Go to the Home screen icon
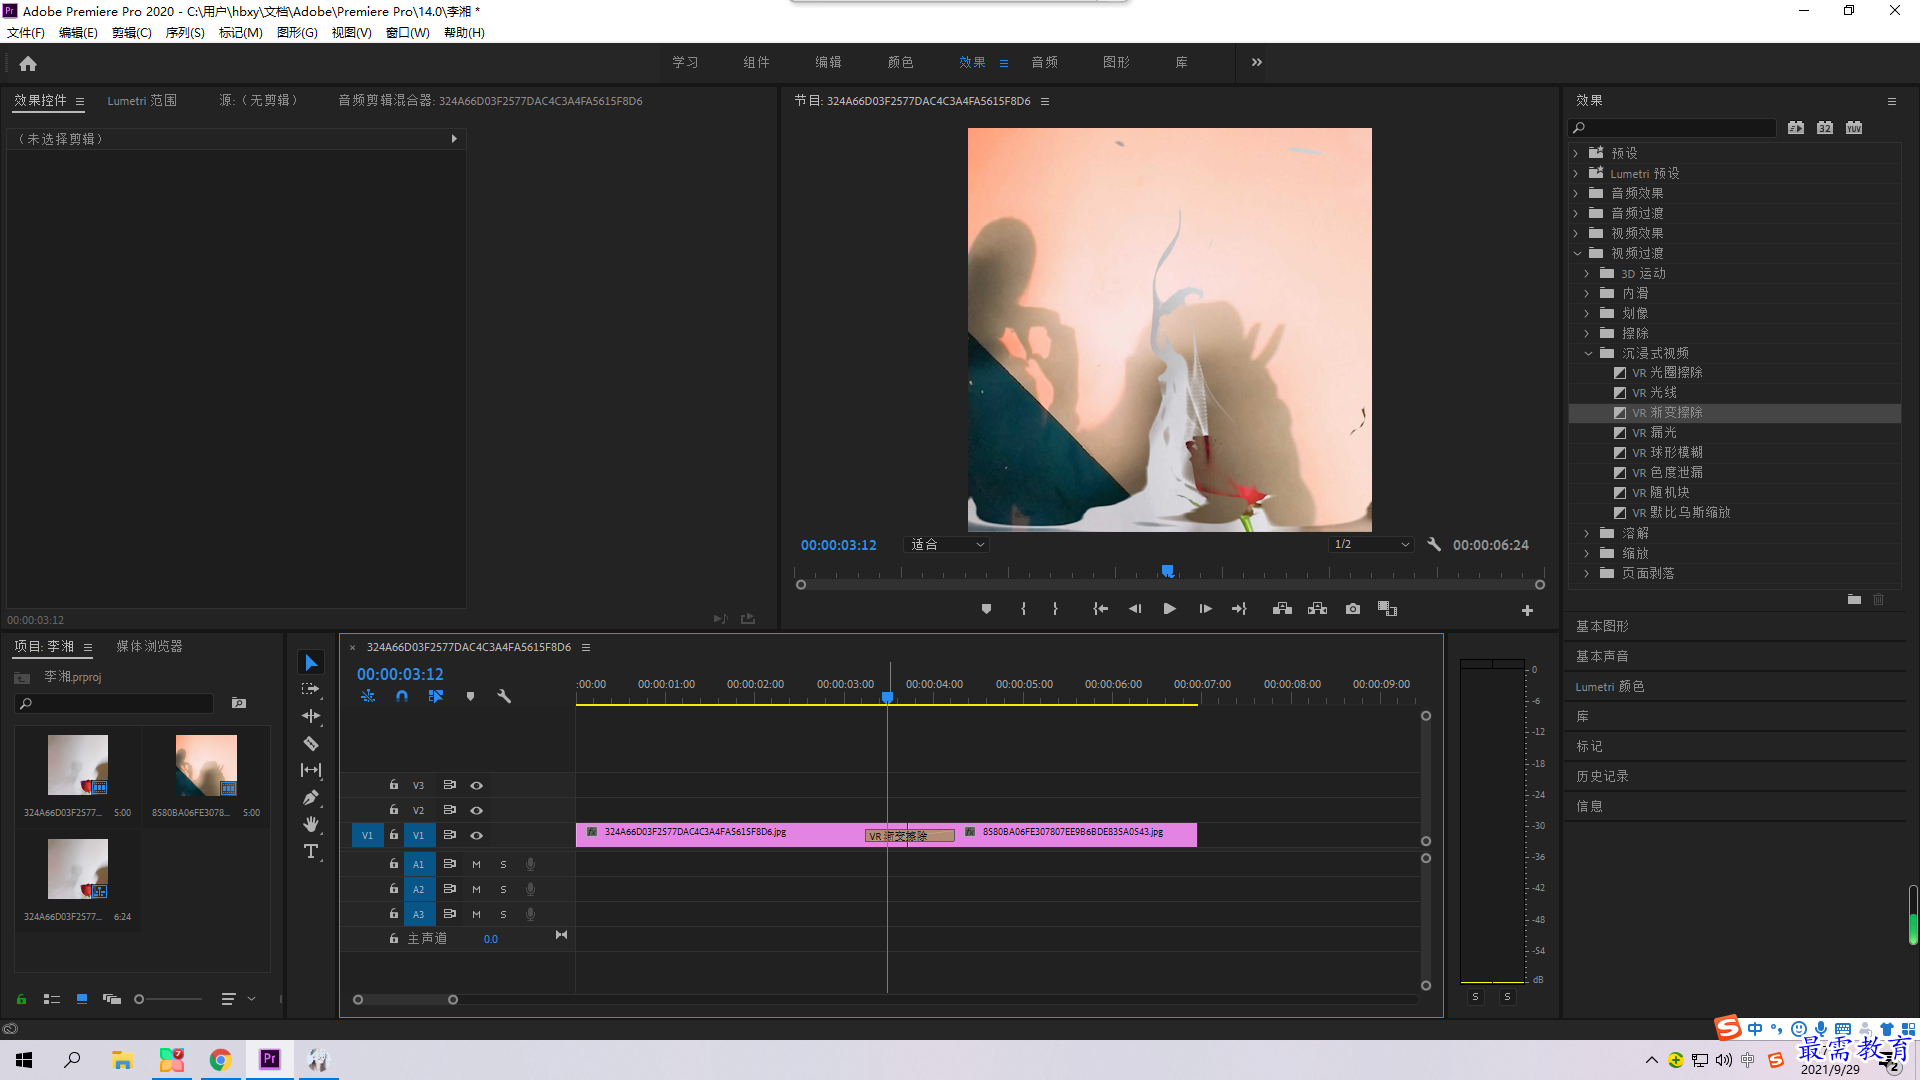Screen dimensions: 1920x1080 pos(28,63)
